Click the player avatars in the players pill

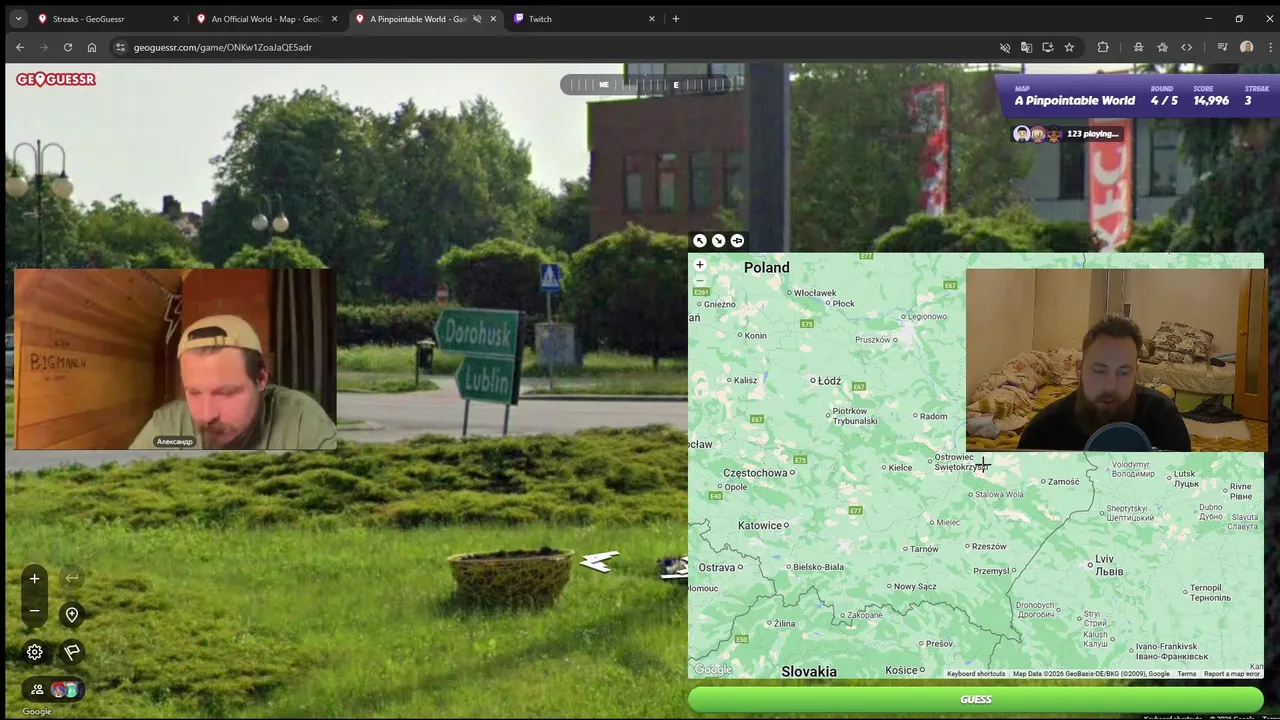click(65, 689)
